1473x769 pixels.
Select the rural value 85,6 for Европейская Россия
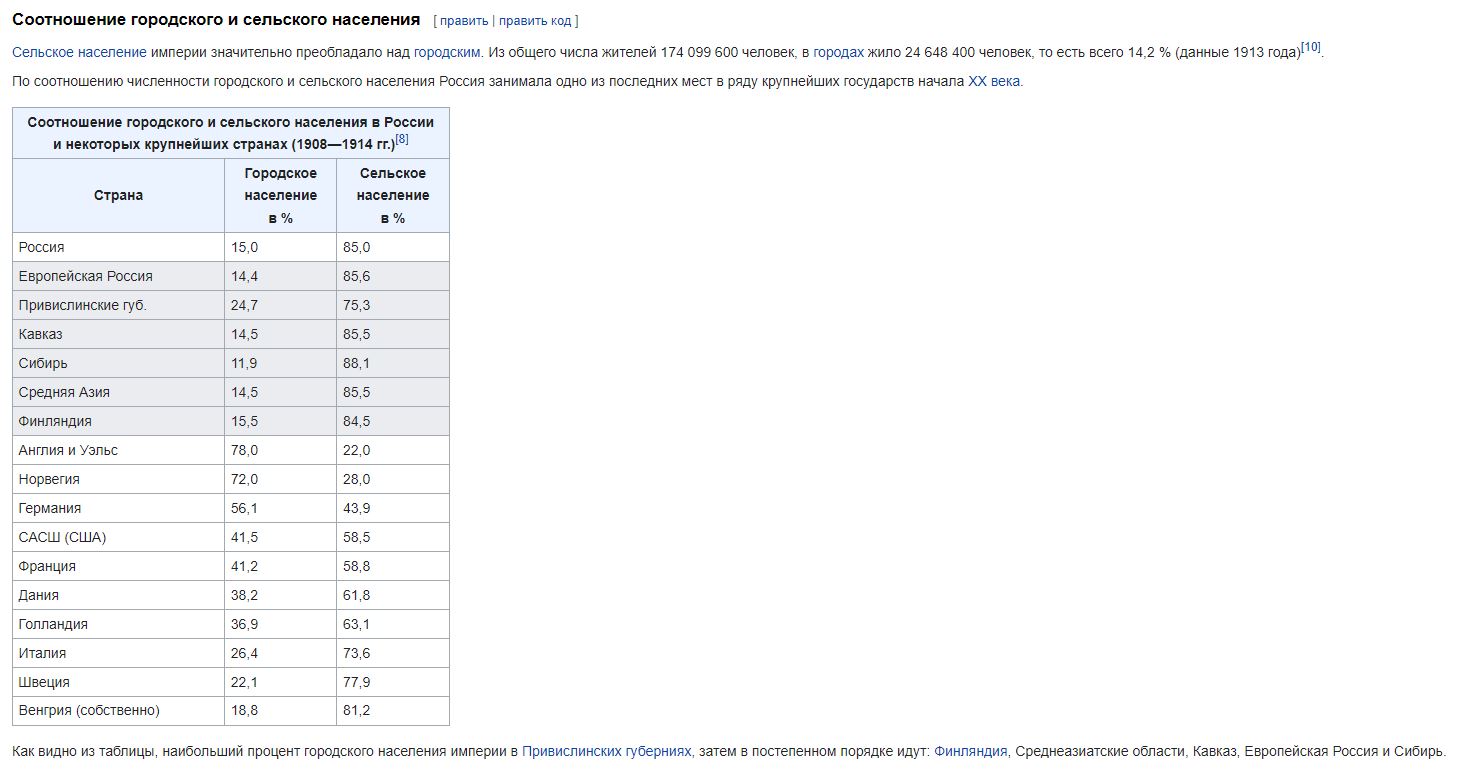tap(356, 276)
